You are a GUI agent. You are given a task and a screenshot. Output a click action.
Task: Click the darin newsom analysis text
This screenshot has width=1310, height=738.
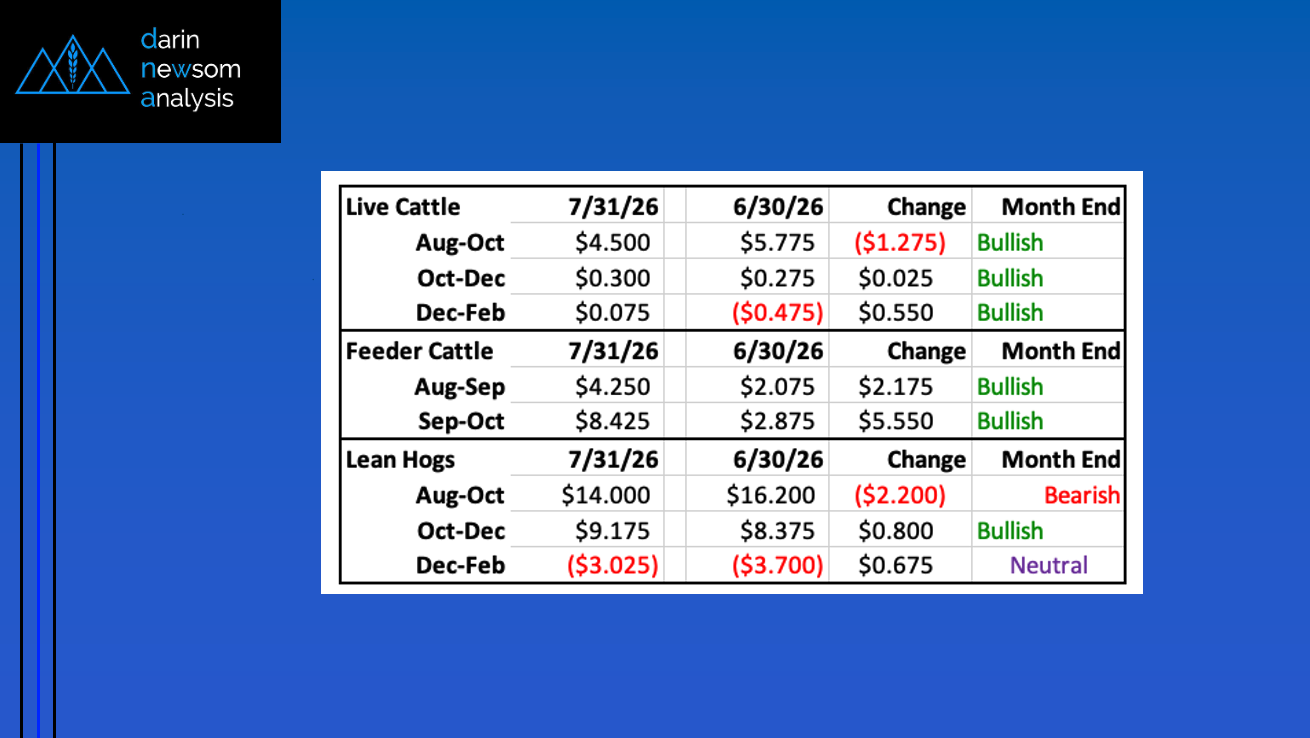click(x=190, y=69)
